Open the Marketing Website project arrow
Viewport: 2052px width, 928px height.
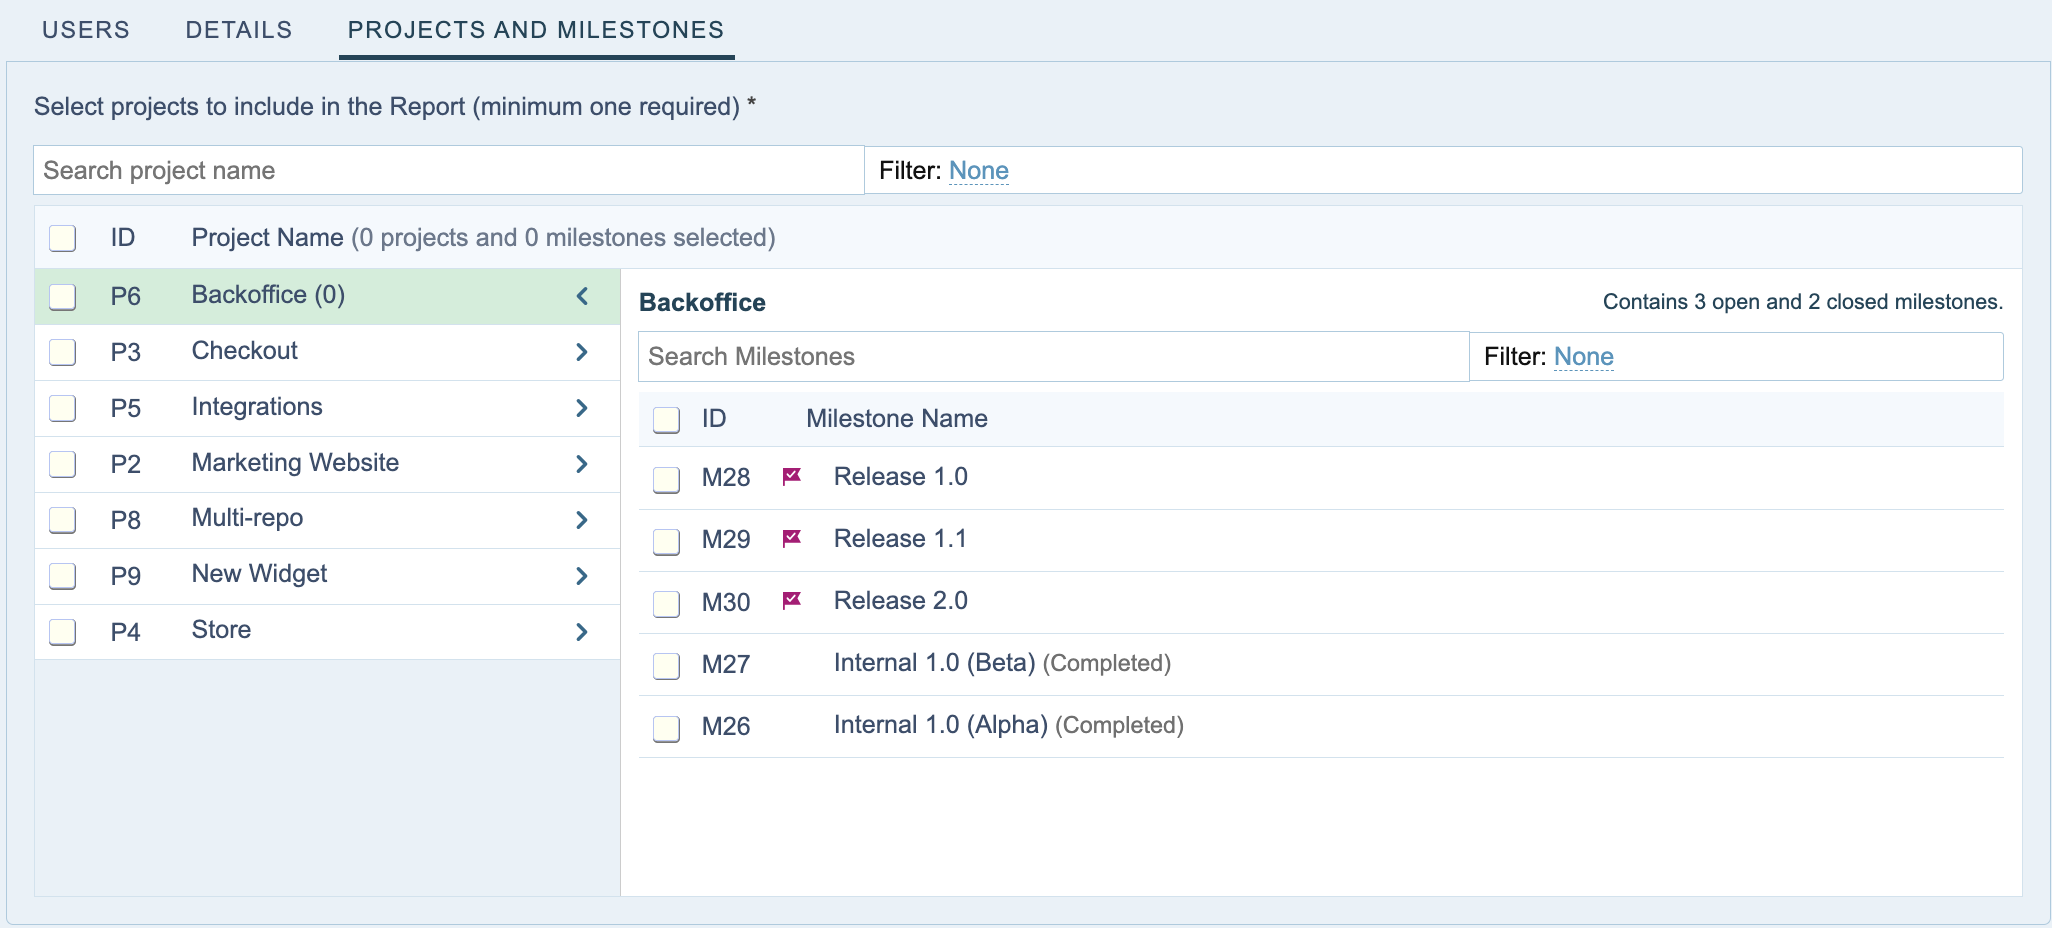click(582, 464)
